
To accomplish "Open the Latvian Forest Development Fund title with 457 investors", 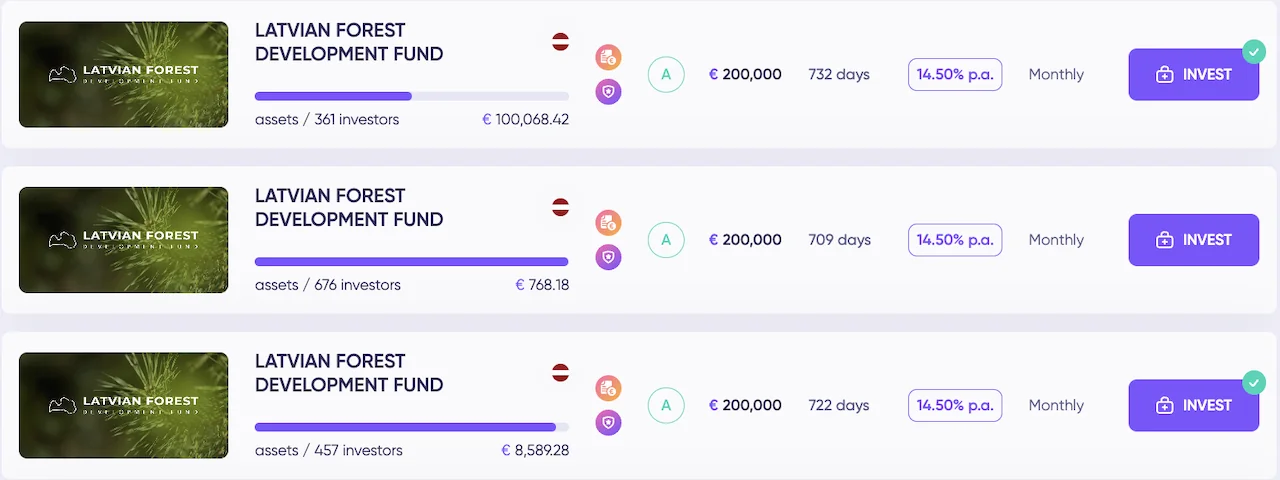I will [x=349, y=373].
